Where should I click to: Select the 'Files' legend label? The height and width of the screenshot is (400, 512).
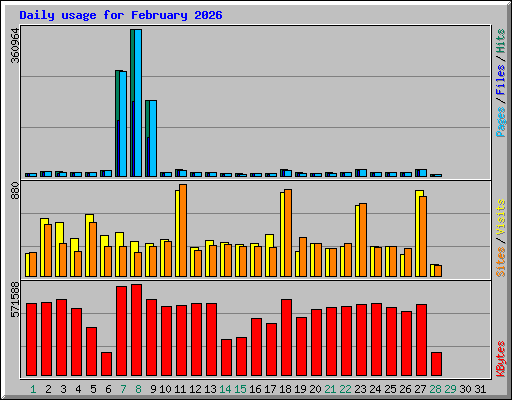(x=500, y=80)
